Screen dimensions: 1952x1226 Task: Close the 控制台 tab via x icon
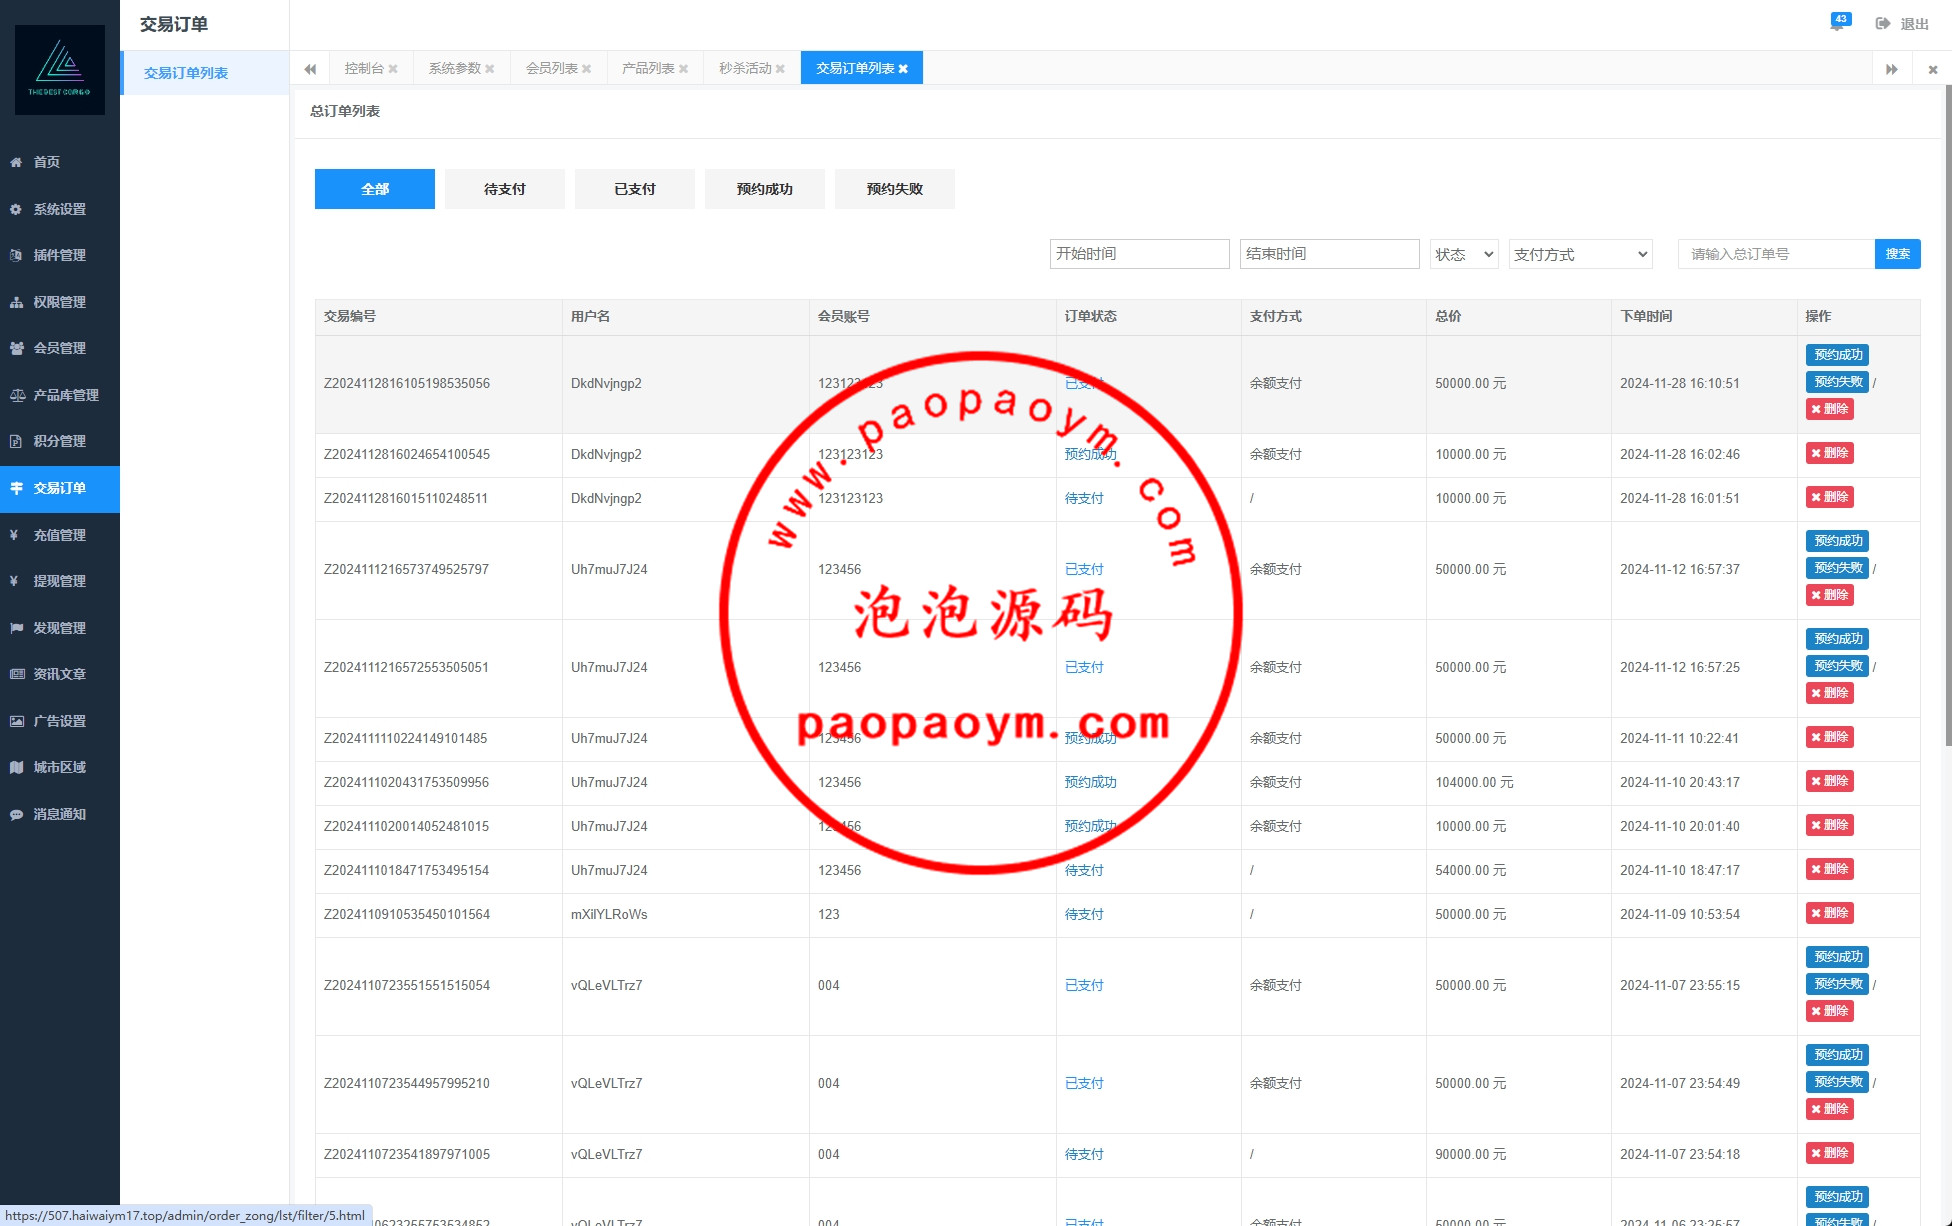(393, 69)
